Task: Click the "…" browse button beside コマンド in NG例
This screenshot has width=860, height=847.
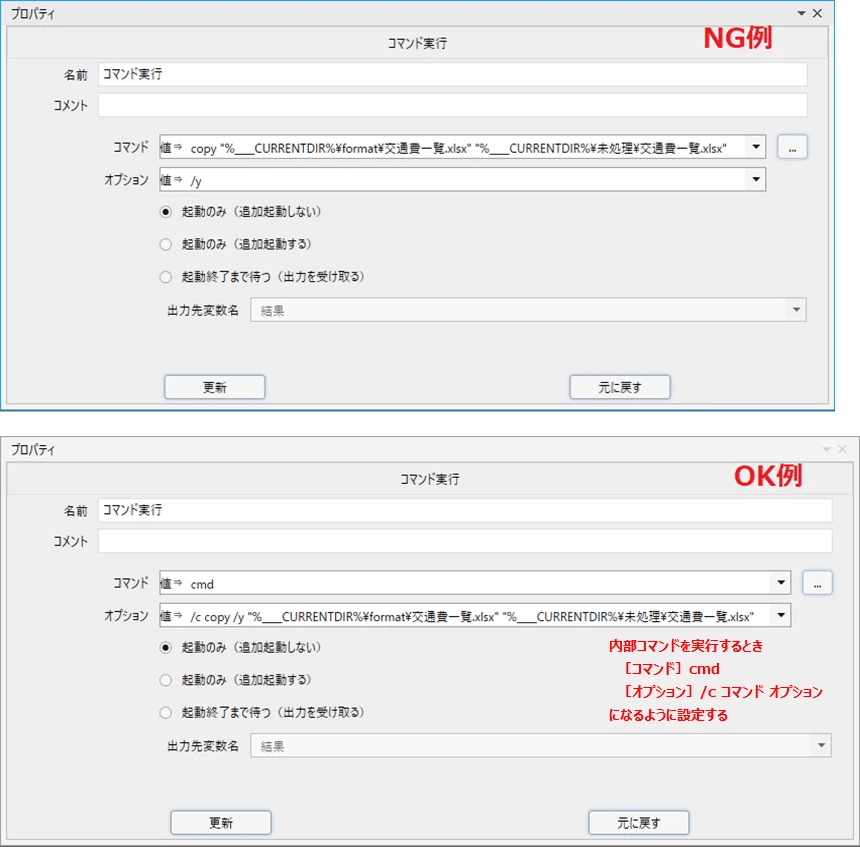Action: click(792, 146)
